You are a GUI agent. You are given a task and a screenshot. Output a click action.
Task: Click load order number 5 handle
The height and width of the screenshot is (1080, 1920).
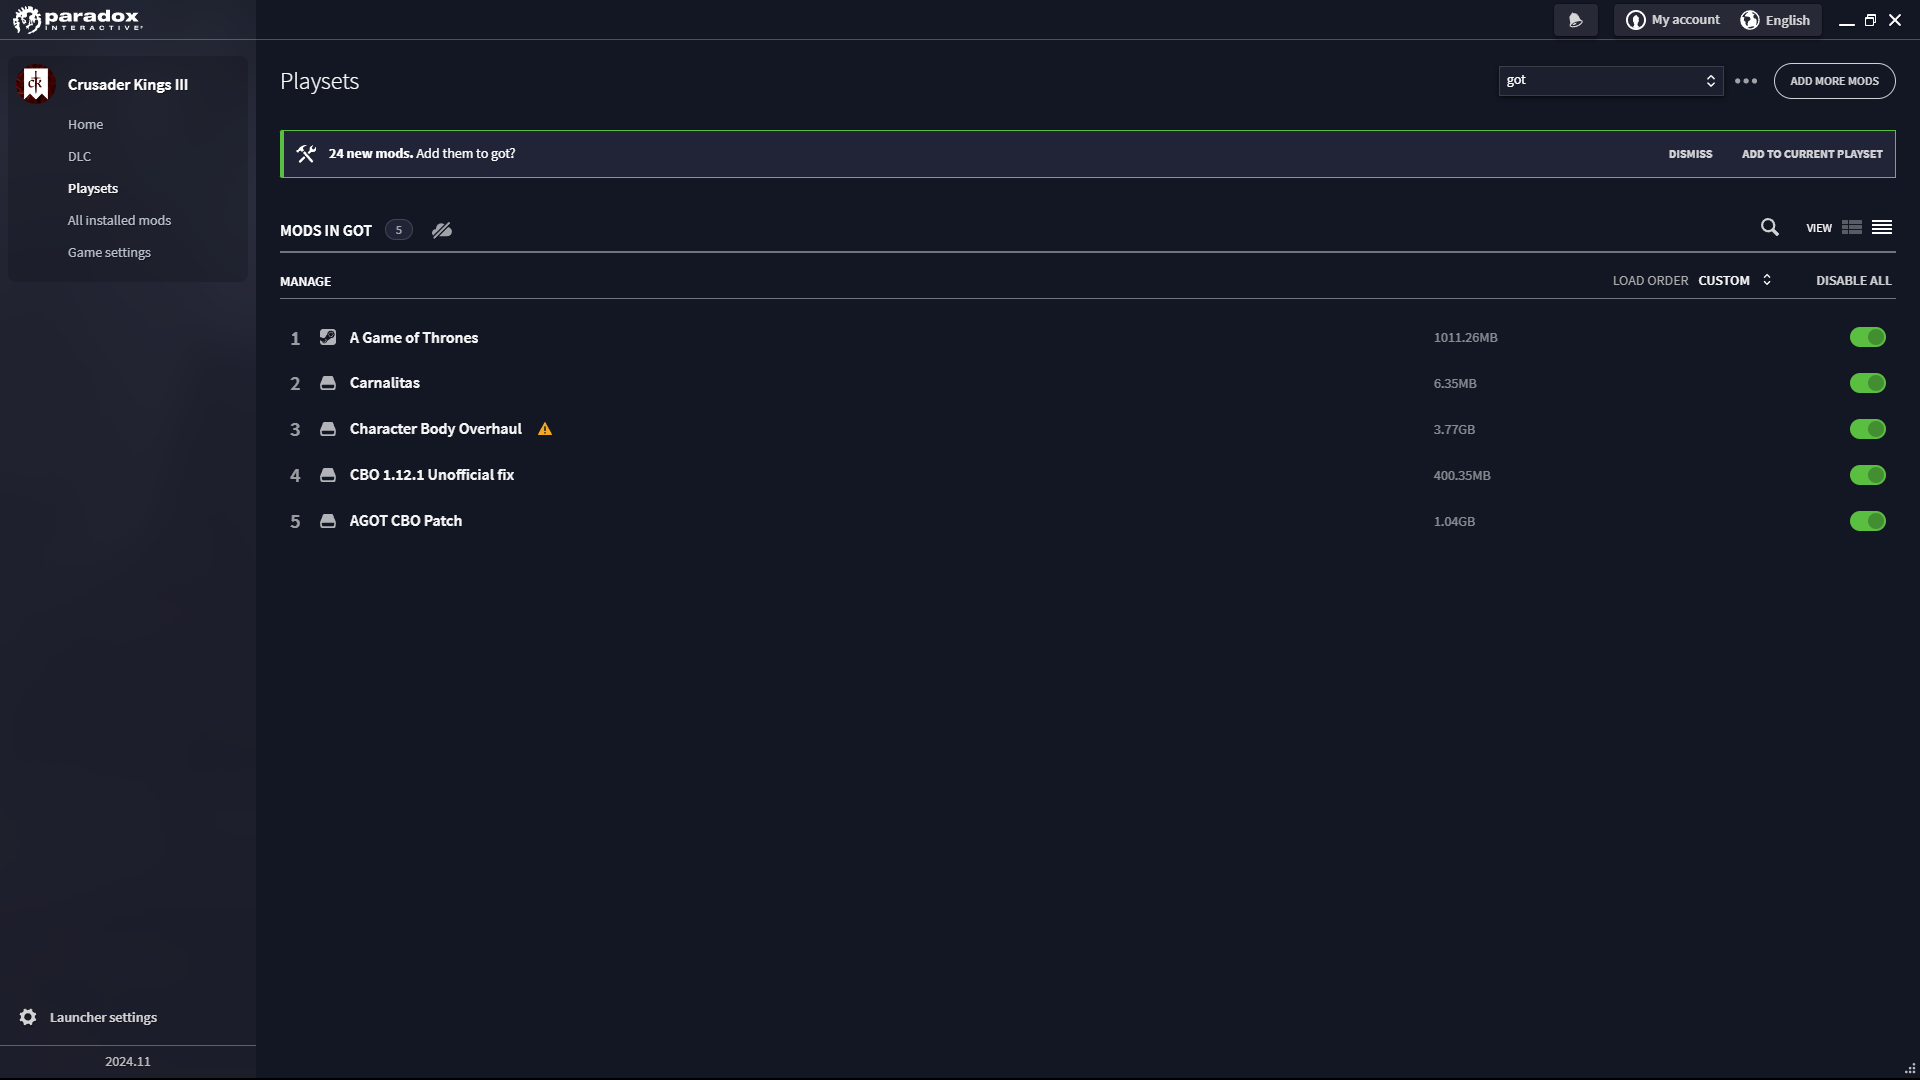pos(295,522)
